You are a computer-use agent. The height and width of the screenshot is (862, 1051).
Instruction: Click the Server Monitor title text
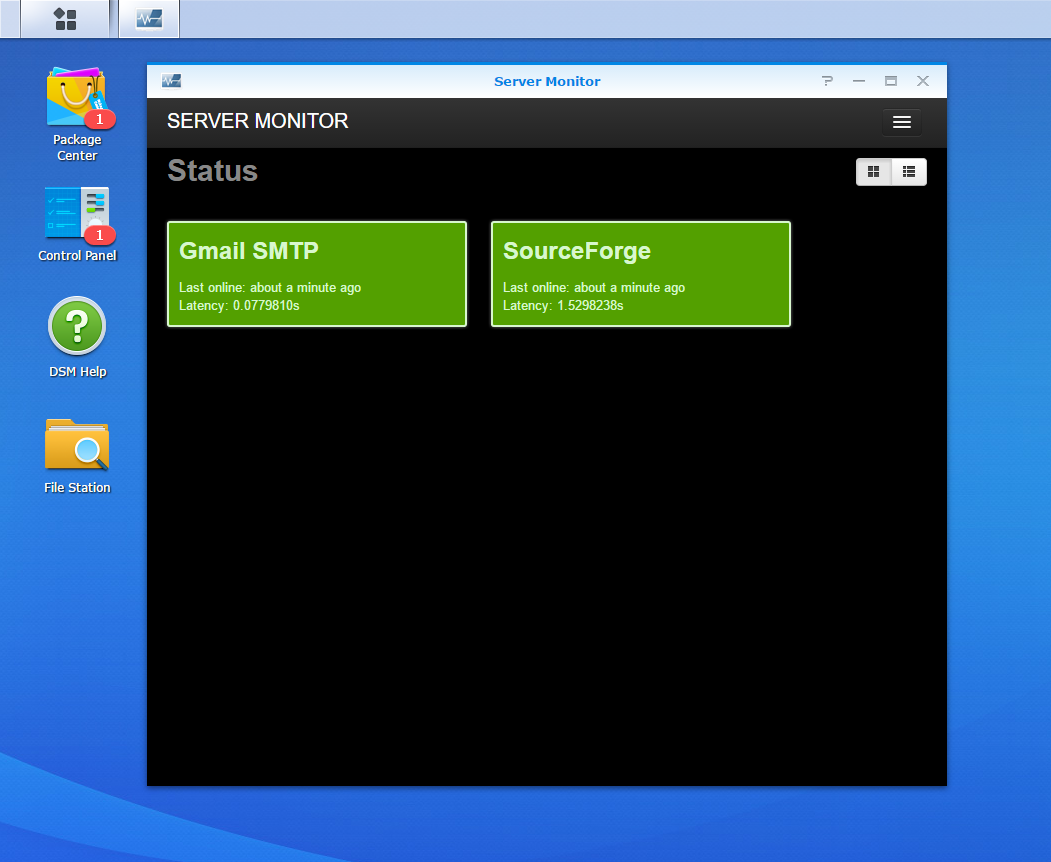(x=547, y=81)
